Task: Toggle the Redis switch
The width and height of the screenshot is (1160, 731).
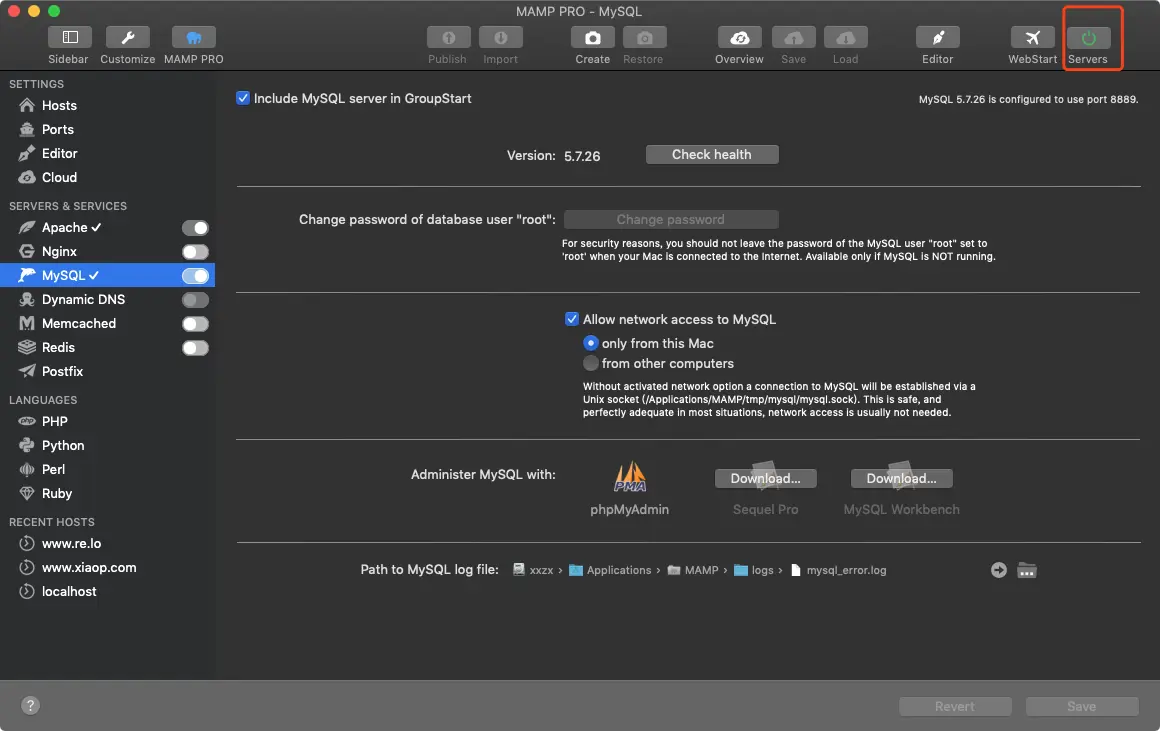Action: (x=195, y=348)
